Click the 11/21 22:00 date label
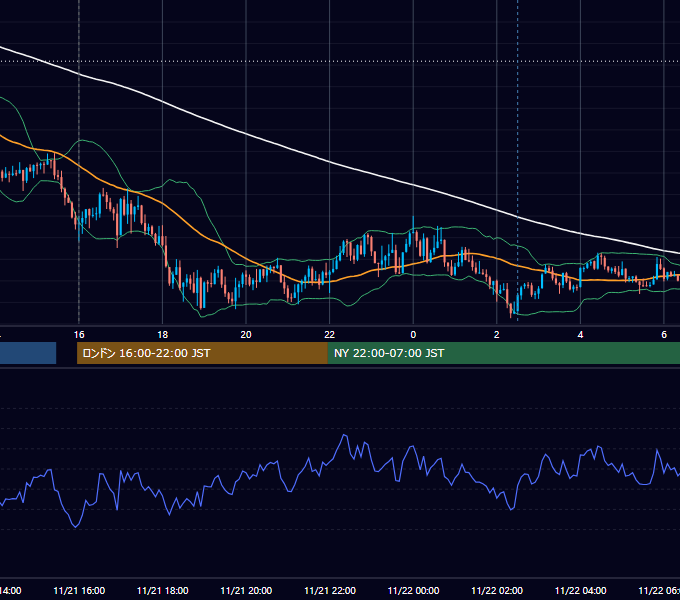Image resolution: width=680 pixels, height=600 pixels. [x=330, y=590]
